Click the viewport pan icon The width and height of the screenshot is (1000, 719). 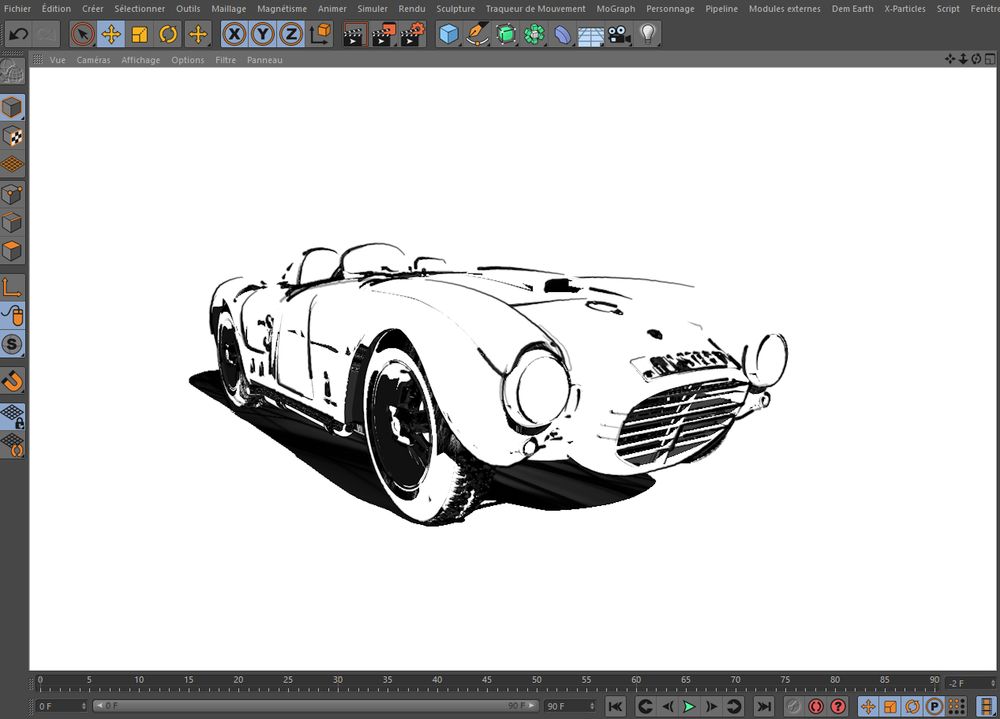[x=950, y=59]
